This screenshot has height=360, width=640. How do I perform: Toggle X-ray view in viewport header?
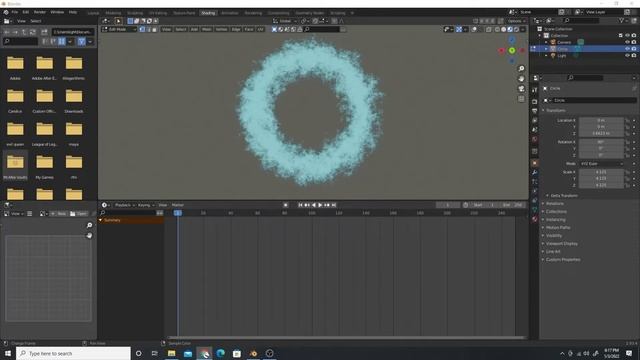[489, 29]
